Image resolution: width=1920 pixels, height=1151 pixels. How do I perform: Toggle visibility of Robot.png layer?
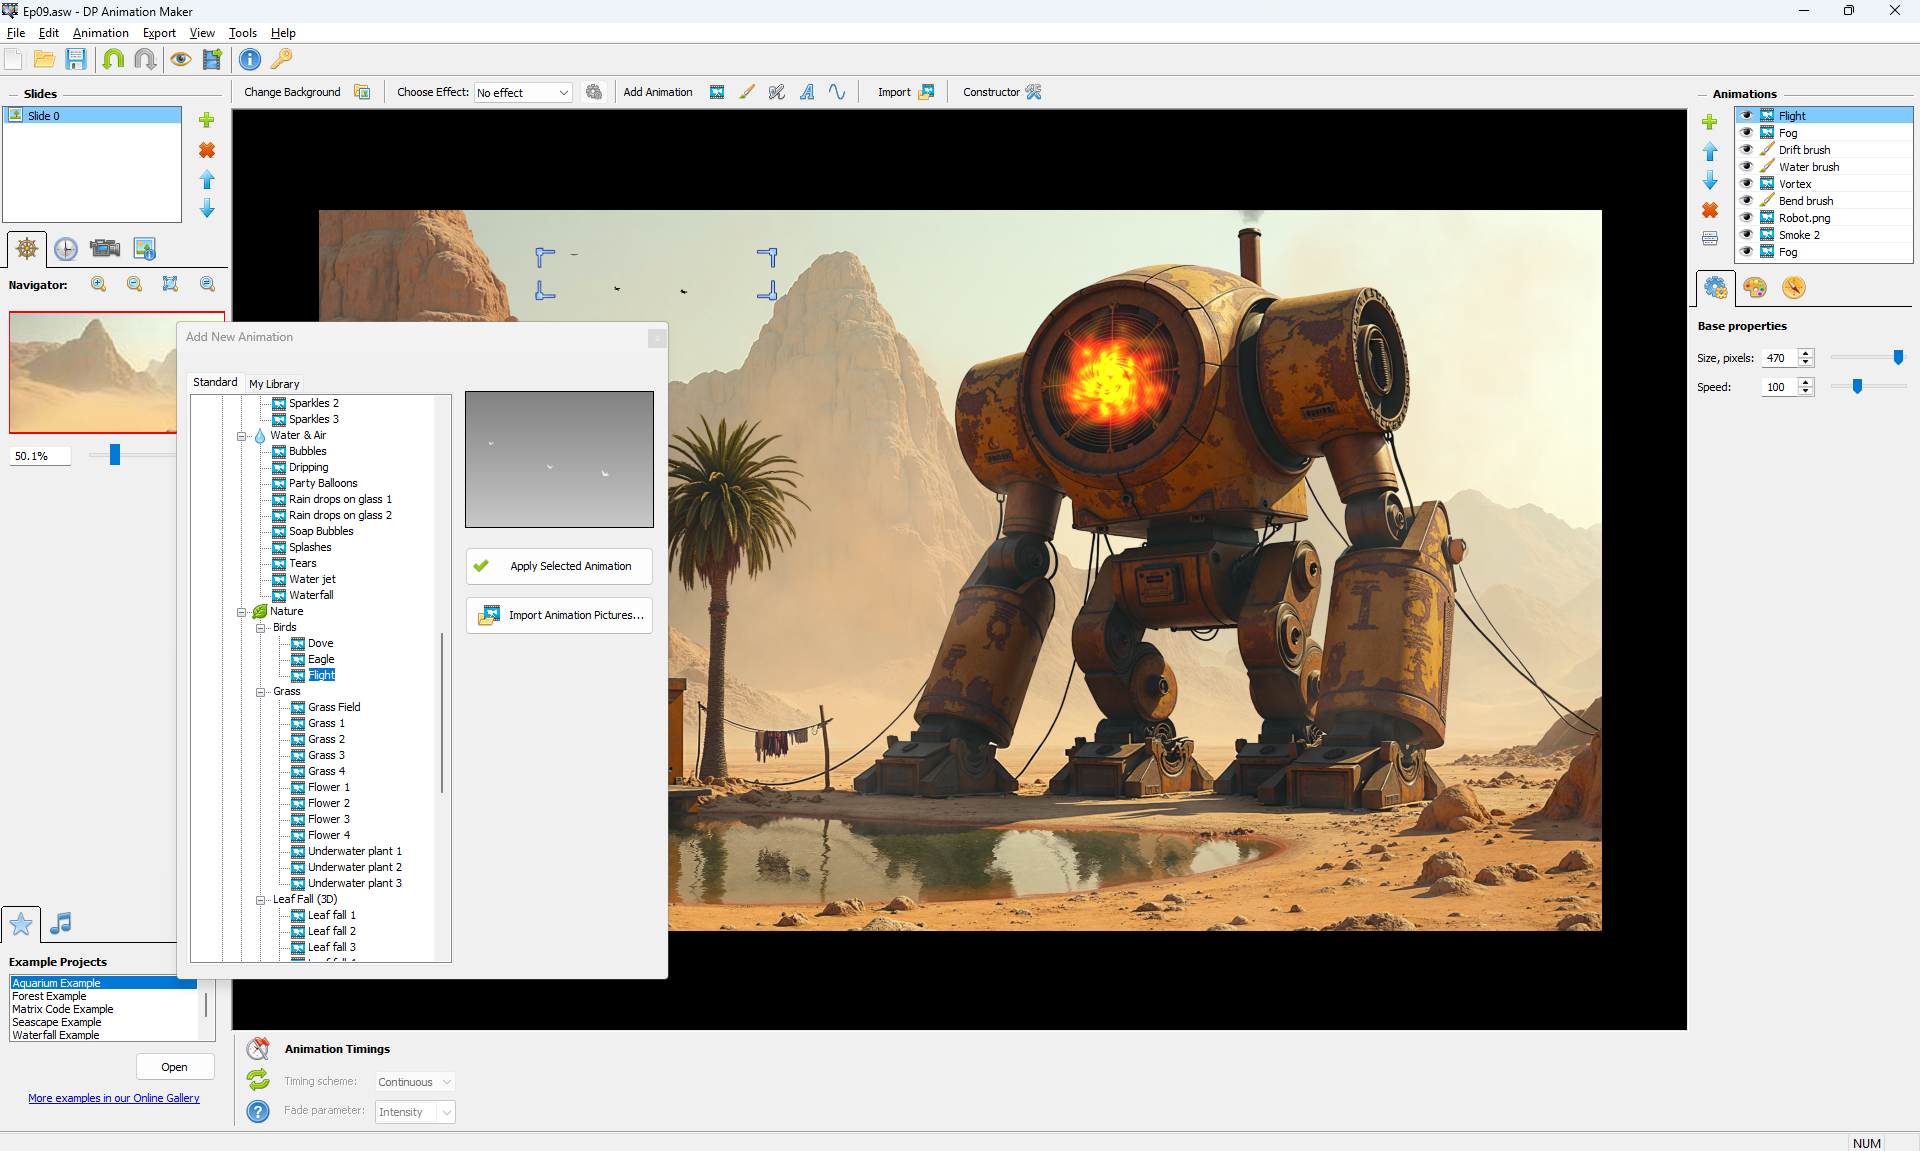[1746, 218]
